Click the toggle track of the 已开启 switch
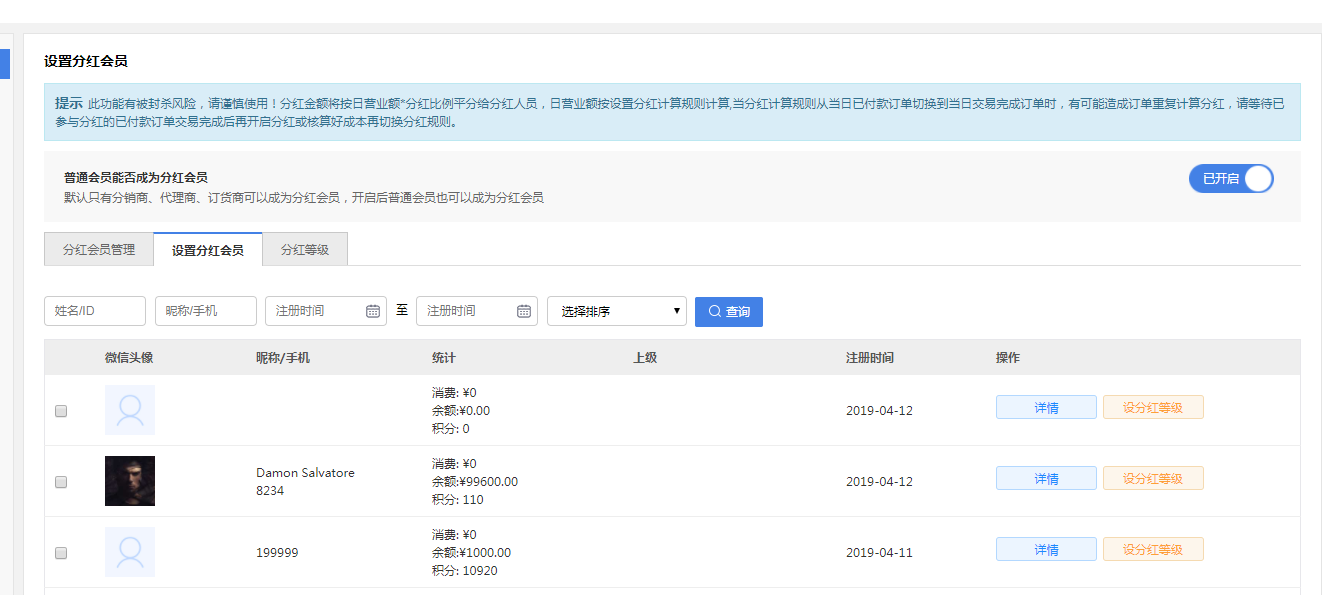The image size is (1322, 595). click(x=1231, y=177)
